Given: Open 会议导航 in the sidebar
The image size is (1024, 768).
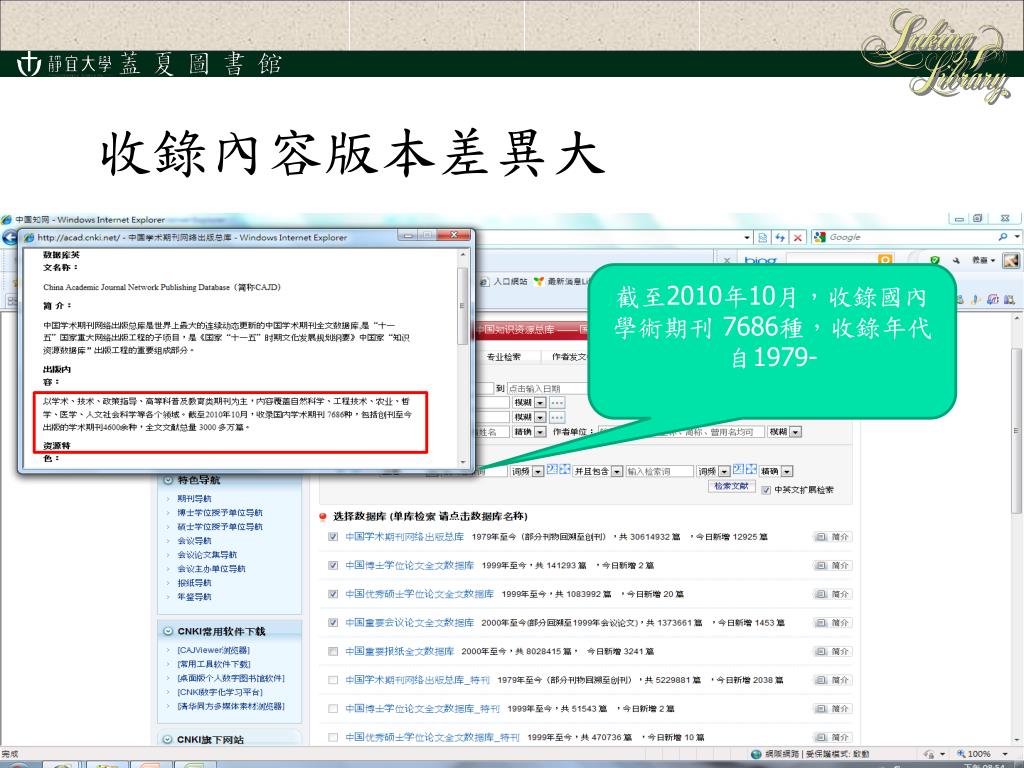Looking at the screenshot, I should coord(195,541).
